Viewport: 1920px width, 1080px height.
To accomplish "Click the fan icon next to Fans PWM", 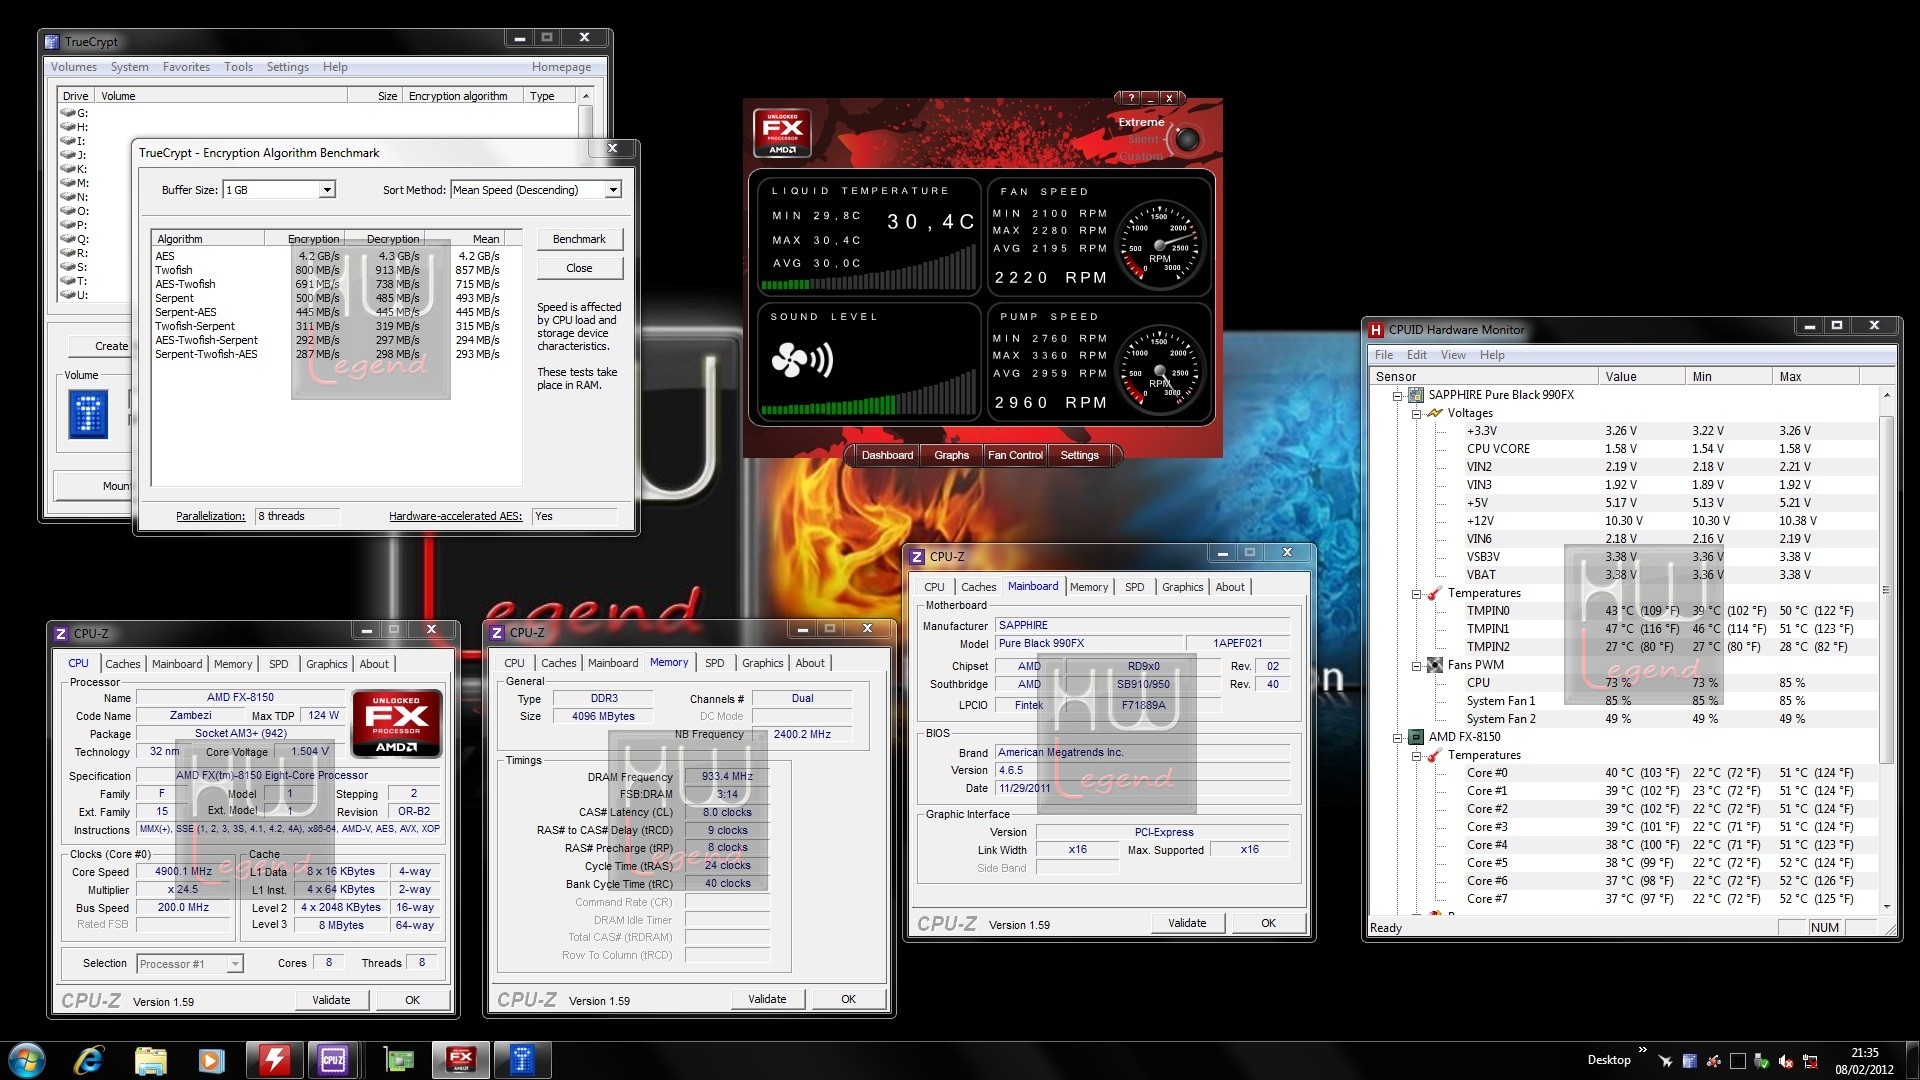I will click(x=1435, y=665).
